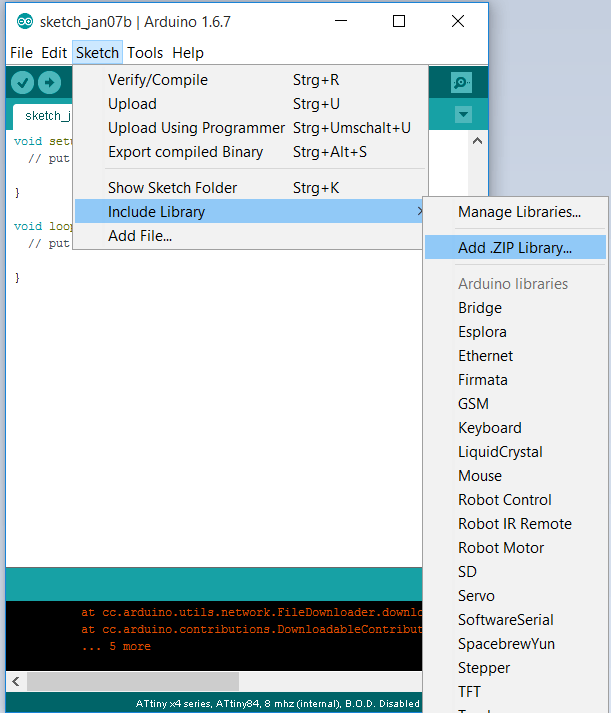611x713 pixels.
Task: Close the Sketch menu
Action: coord(97,53)
